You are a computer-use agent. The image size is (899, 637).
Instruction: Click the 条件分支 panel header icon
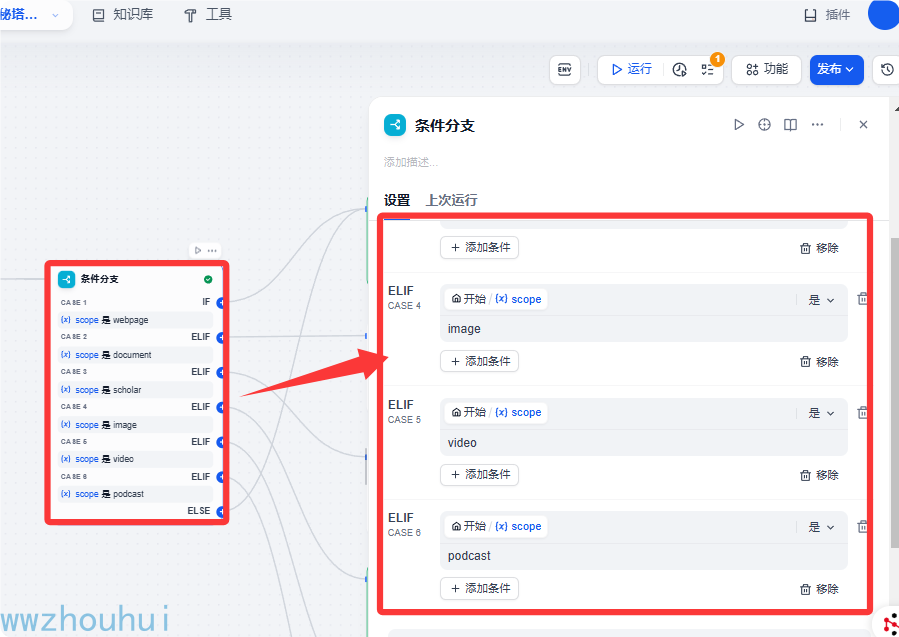pyautogui.click(x=395, y=125)
